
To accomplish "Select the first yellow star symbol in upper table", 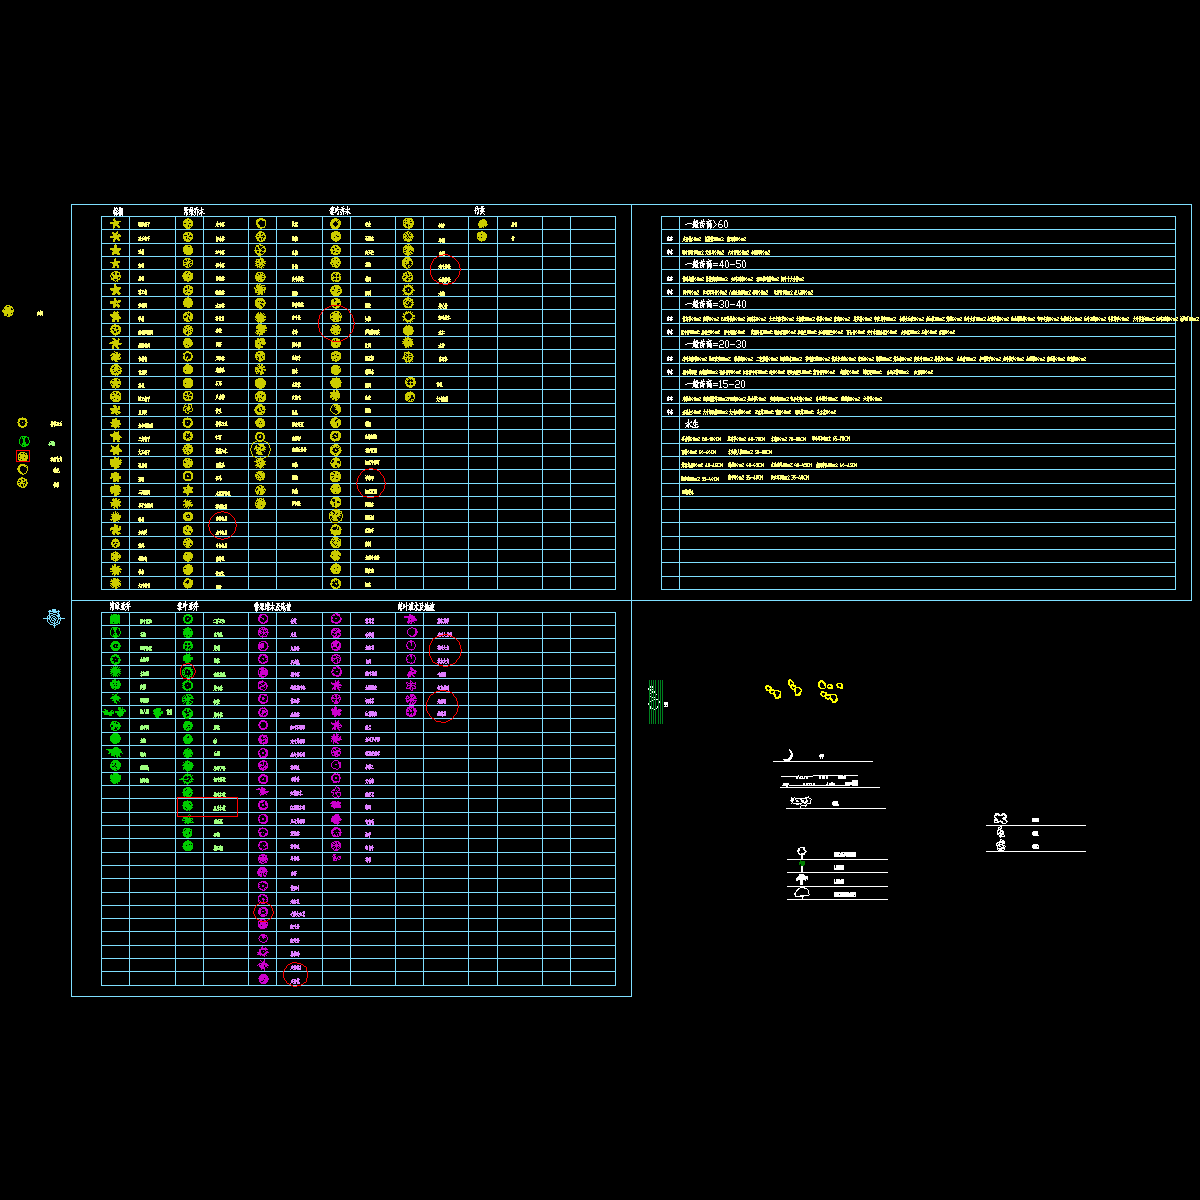I will point(116,224).
